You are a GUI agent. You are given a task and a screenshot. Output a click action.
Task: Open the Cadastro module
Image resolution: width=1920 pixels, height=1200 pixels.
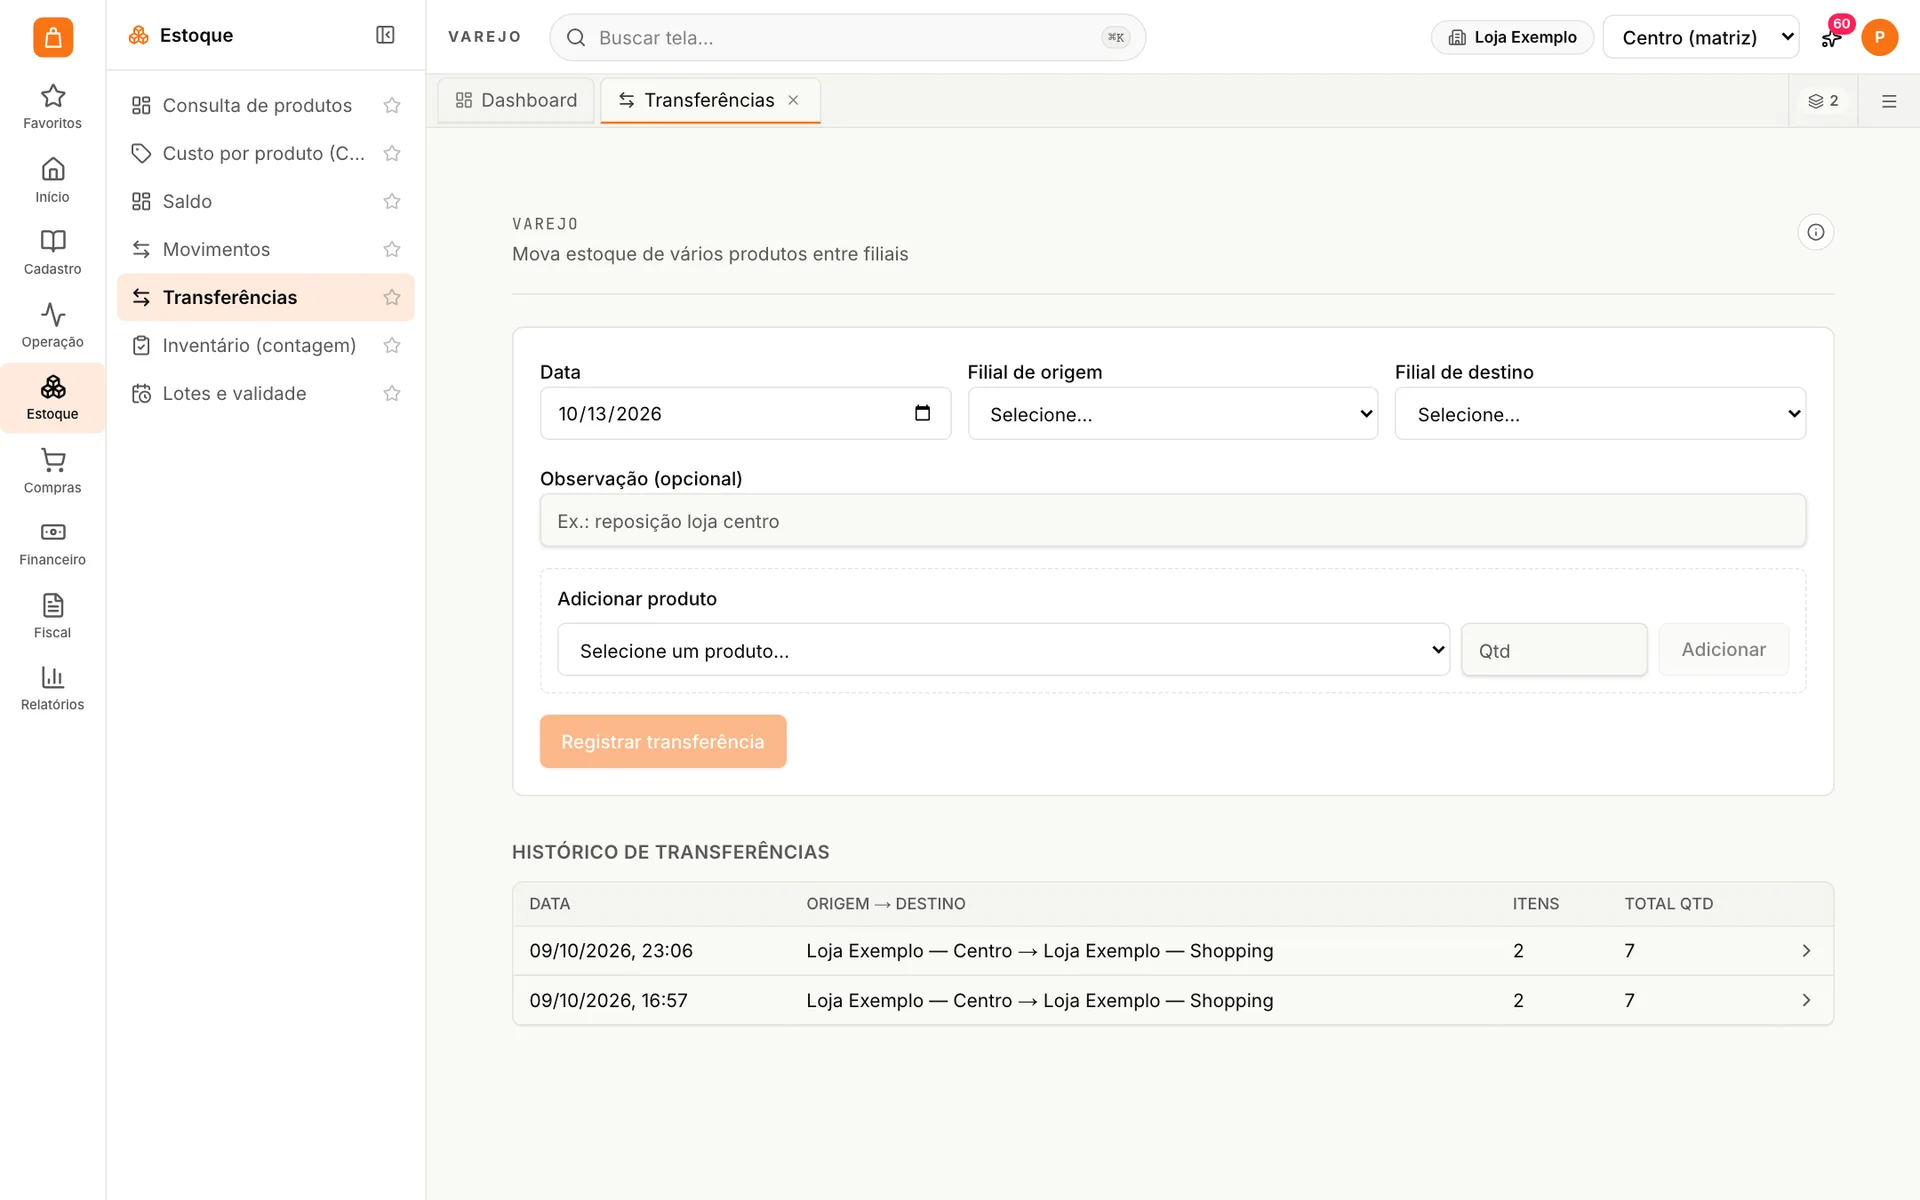click(x=52, y=252)
